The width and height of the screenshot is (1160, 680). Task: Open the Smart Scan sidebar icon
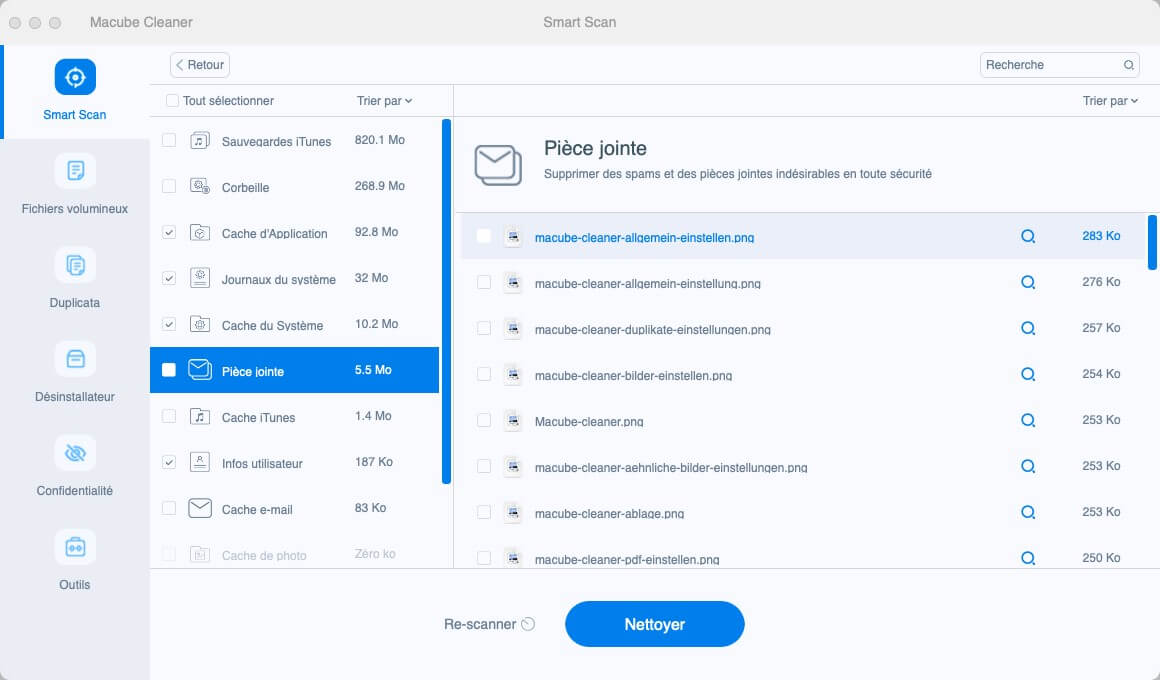75,77
